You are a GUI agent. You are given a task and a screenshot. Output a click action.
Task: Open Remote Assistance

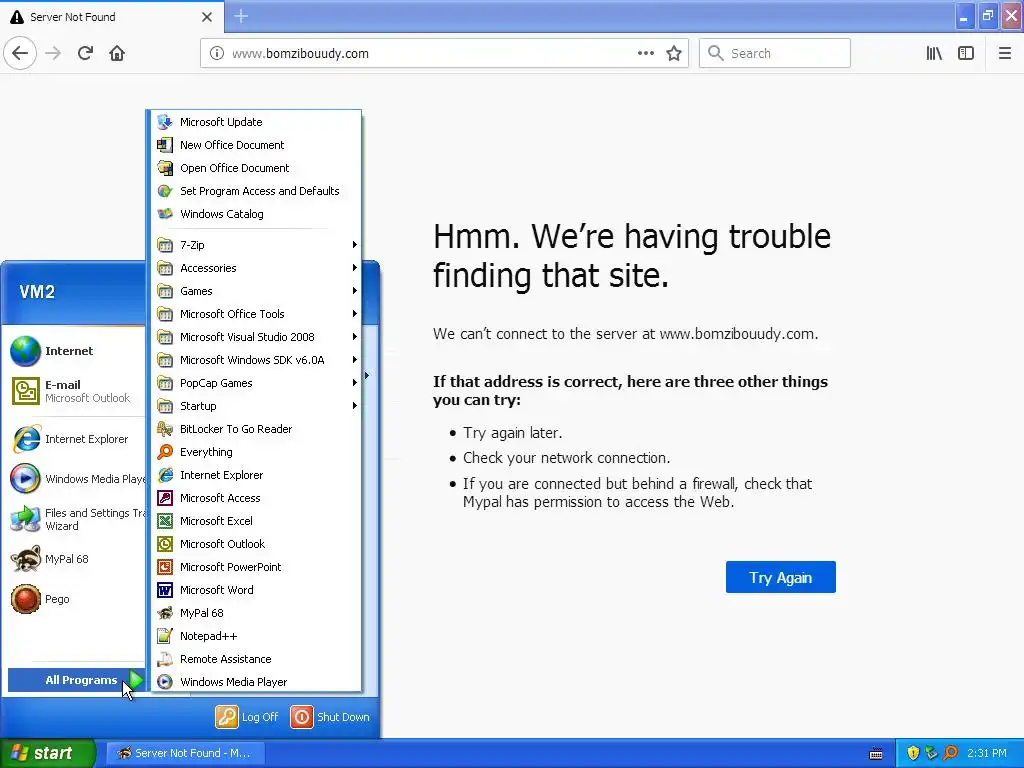(256, 659)
